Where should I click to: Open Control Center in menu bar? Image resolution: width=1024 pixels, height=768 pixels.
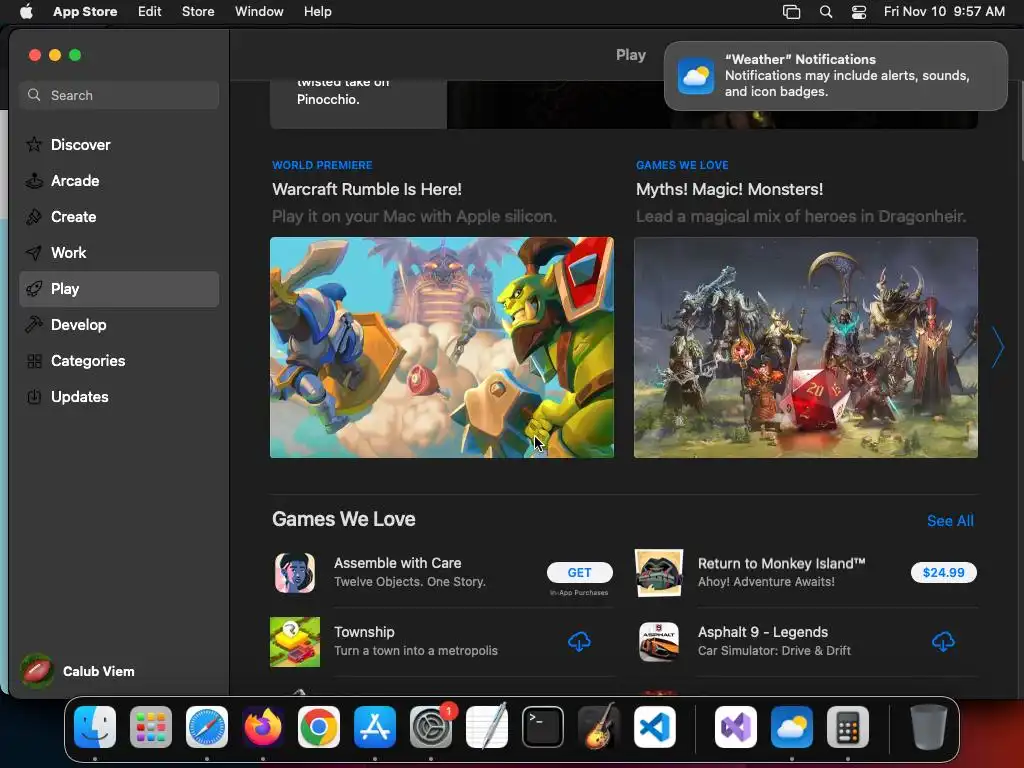pyautogui.click(x=859, y=11)
